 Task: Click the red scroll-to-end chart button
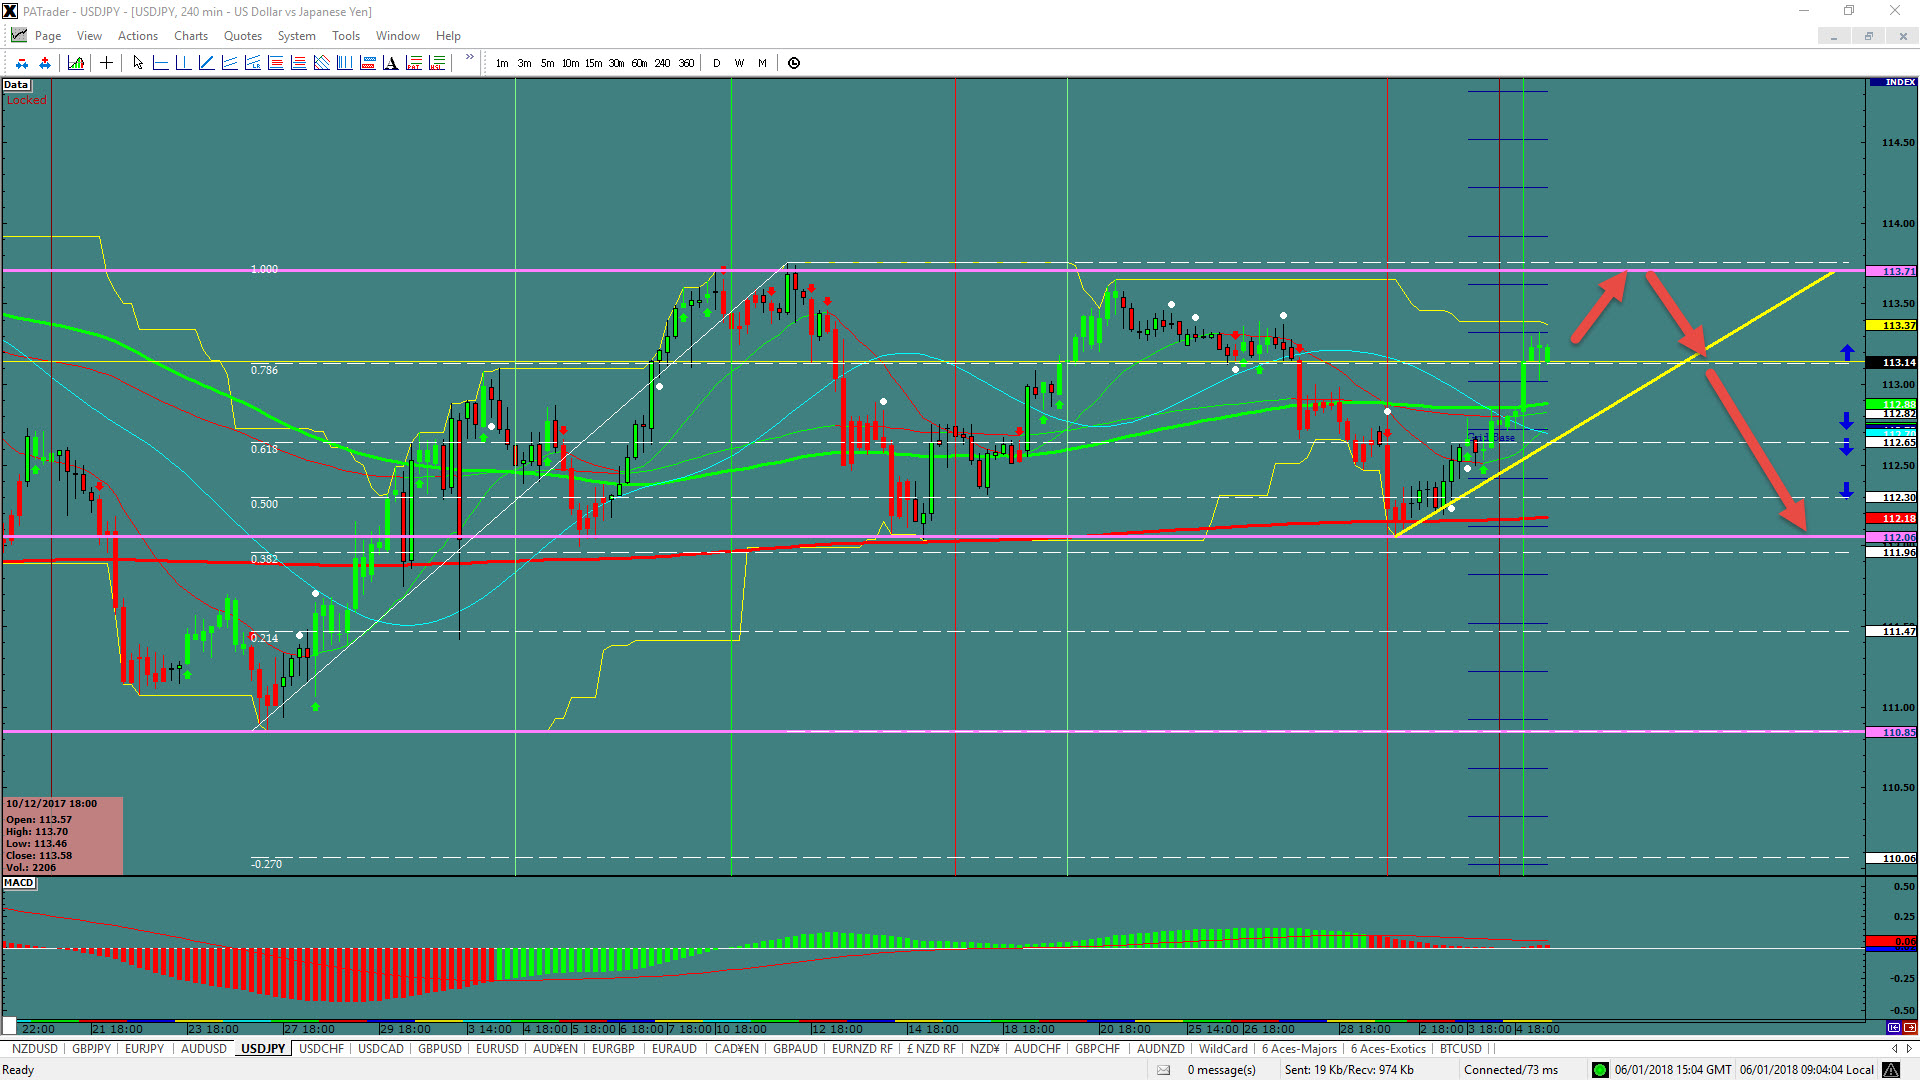[x=1910, y=1027]
